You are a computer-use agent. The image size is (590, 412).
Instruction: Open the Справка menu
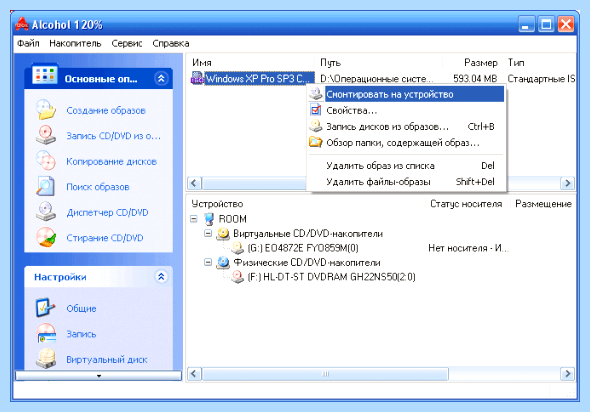click(171, 43)
